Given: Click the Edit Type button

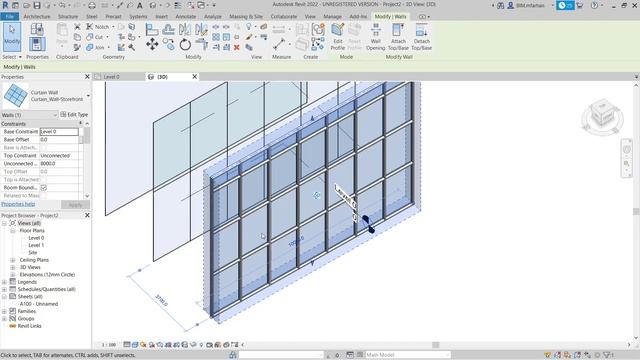Looking at the screenshot, I should [74, 115].
